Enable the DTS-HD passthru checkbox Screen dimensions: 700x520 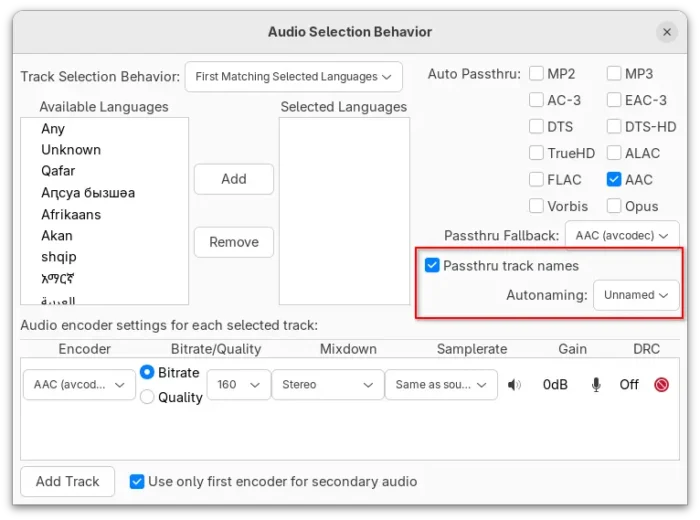615,127
